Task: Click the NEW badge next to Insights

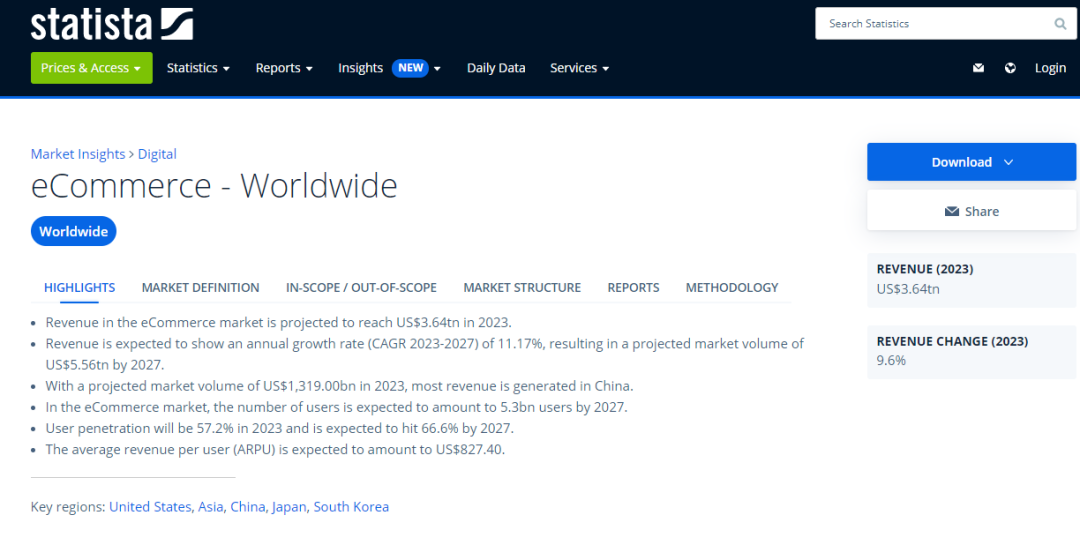Action: (411, 68)
